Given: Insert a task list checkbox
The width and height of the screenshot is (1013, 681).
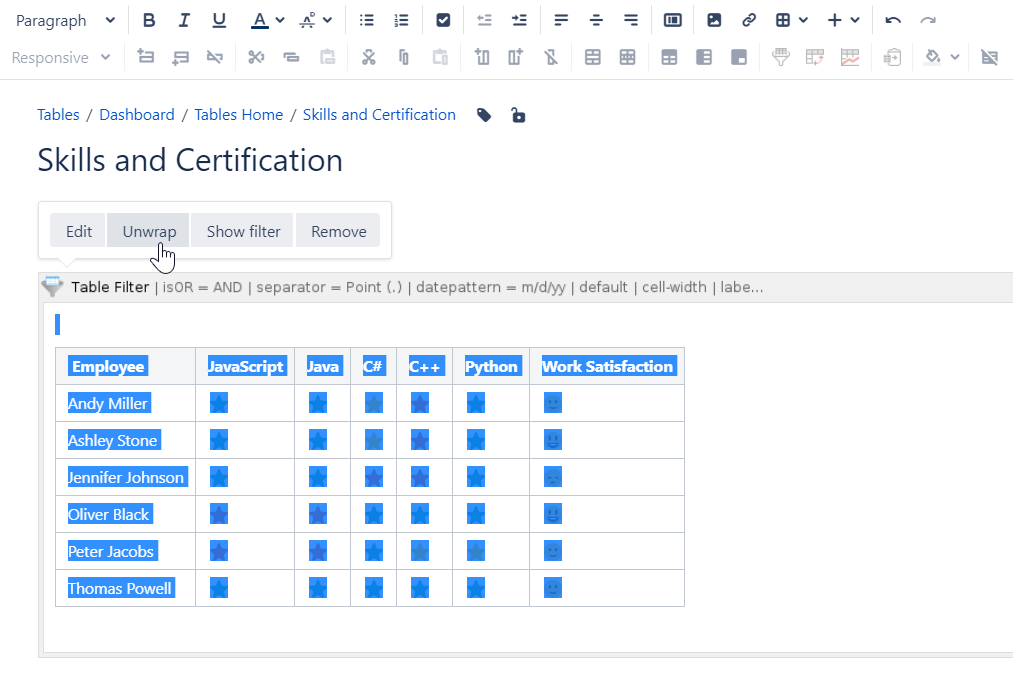Looking at the screenshot, I should click(443, 20).
